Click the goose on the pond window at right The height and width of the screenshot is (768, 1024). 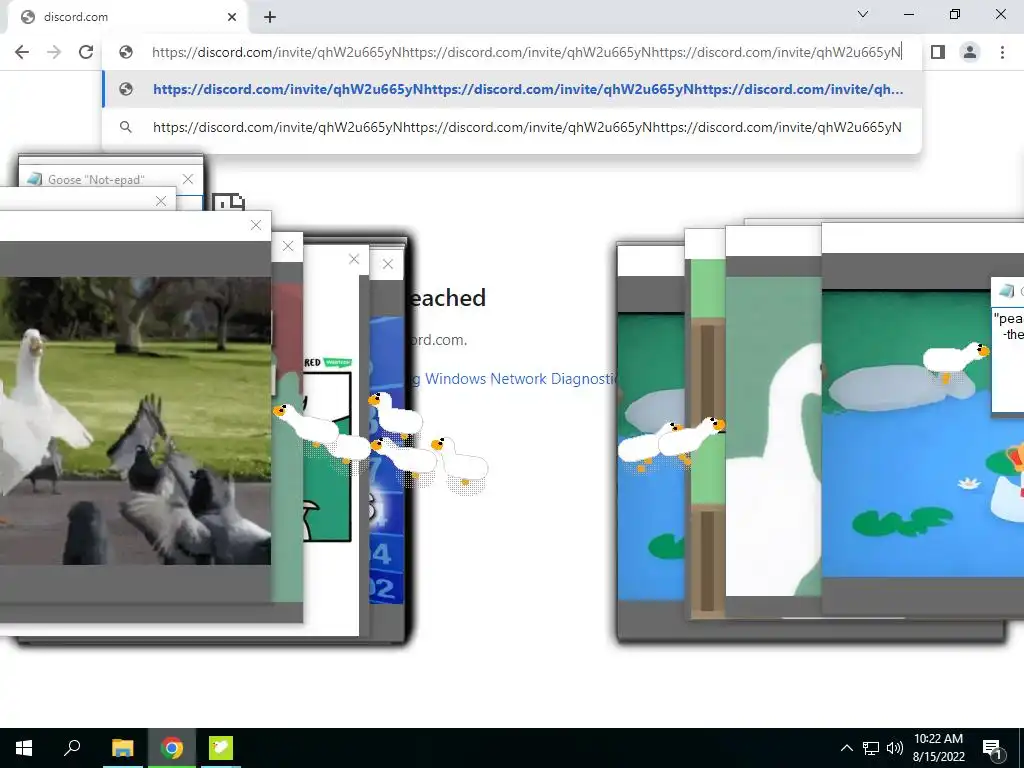955,360
